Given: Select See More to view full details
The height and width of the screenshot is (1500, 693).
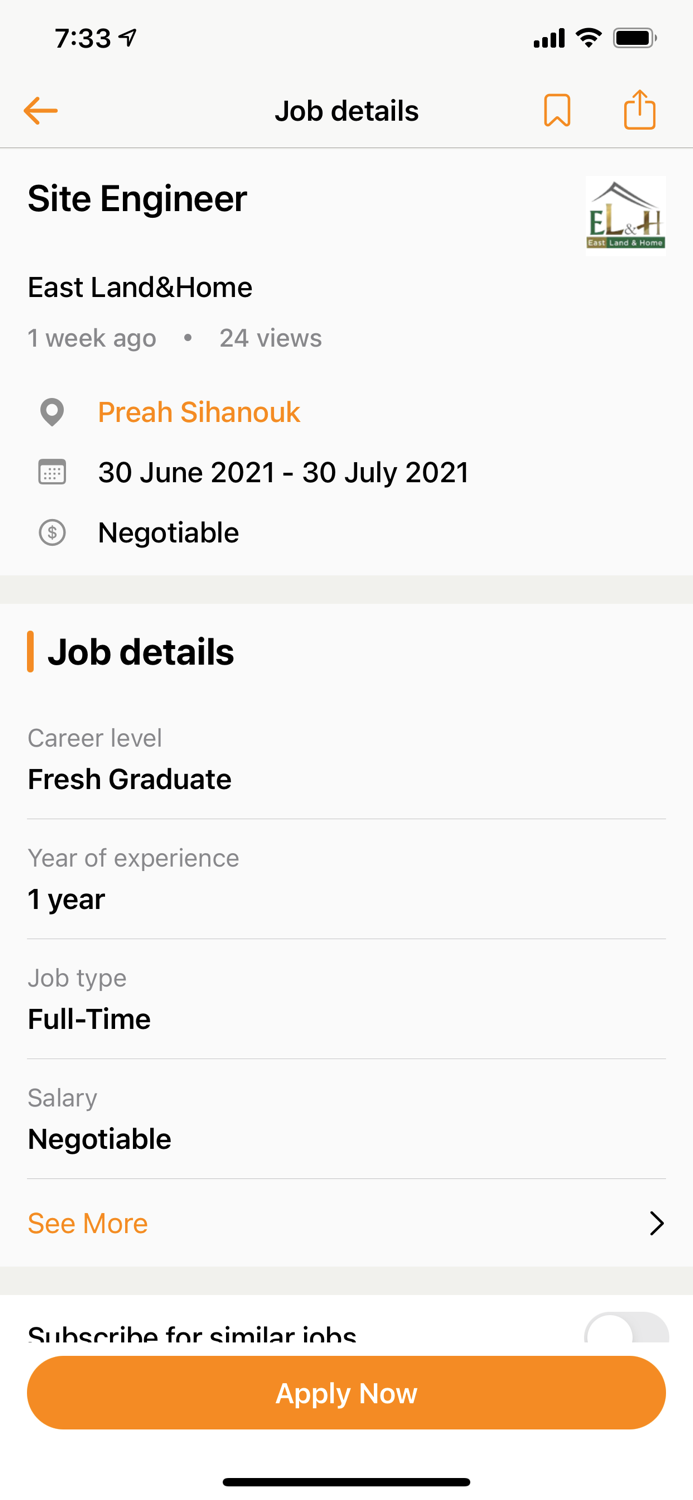Looking at the screenshot, I should (87, 1223).
